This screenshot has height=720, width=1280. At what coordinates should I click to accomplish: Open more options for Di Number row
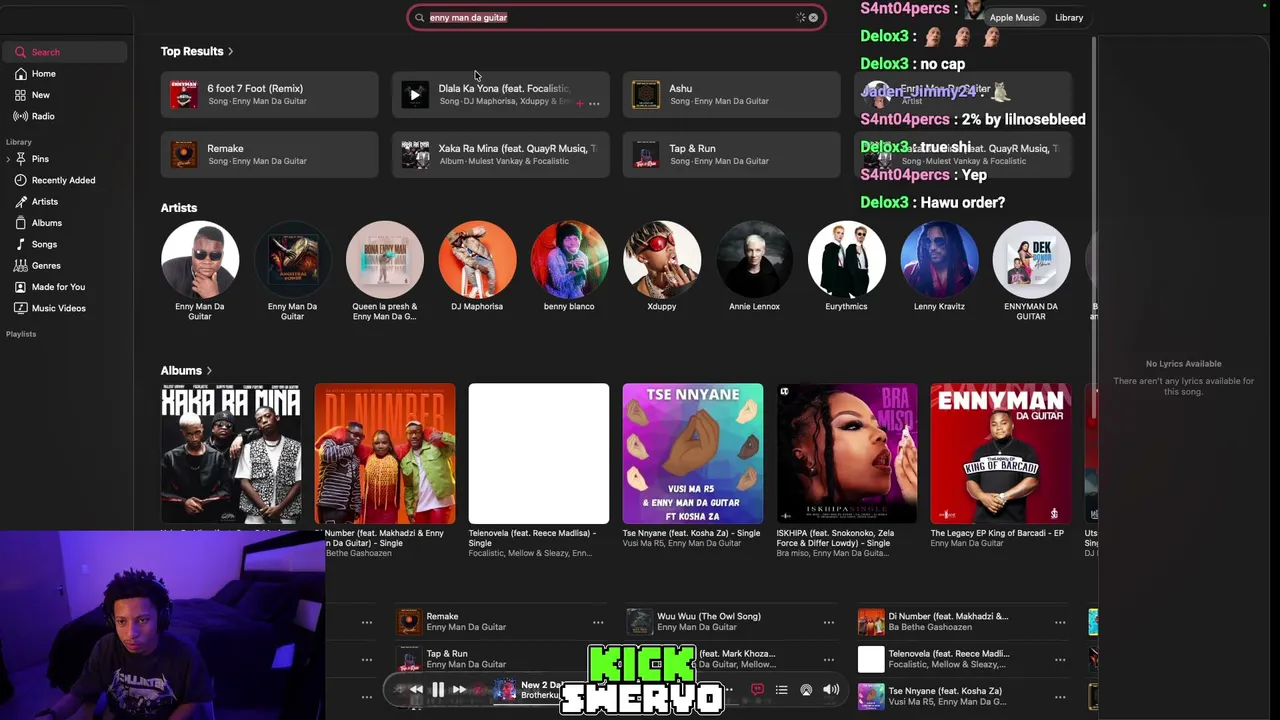point(1060,622)
